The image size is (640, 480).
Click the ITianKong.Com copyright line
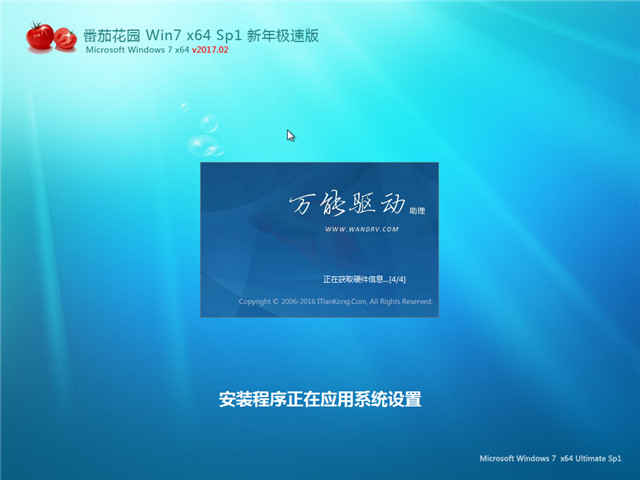(x=336, y=302)
